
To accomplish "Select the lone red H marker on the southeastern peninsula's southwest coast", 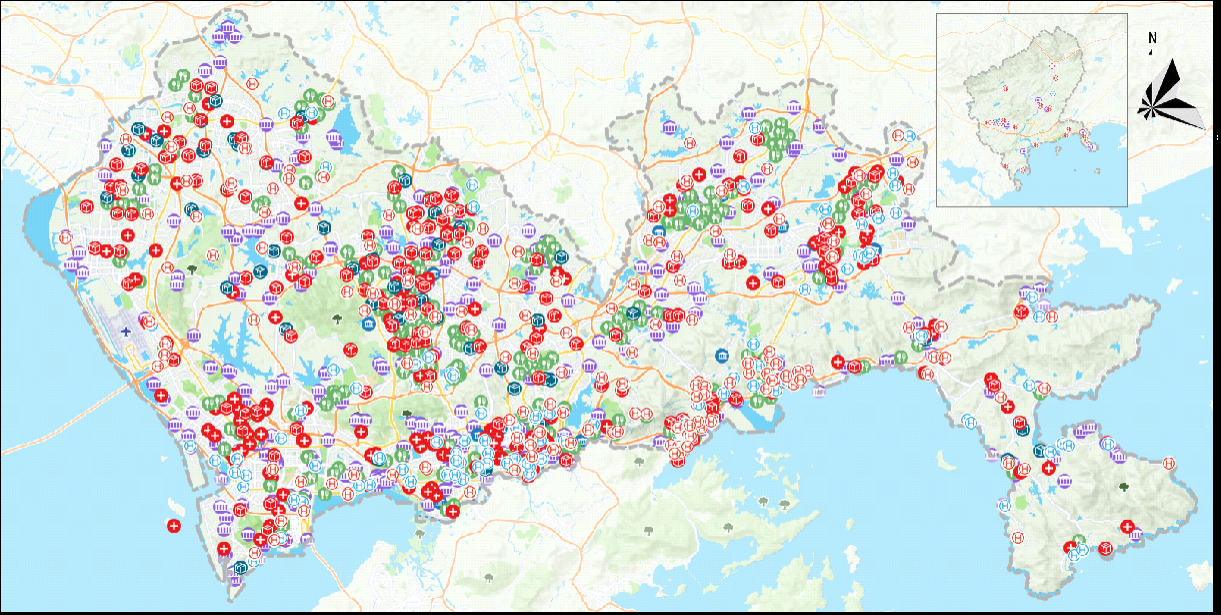I will coord(1018,537).
